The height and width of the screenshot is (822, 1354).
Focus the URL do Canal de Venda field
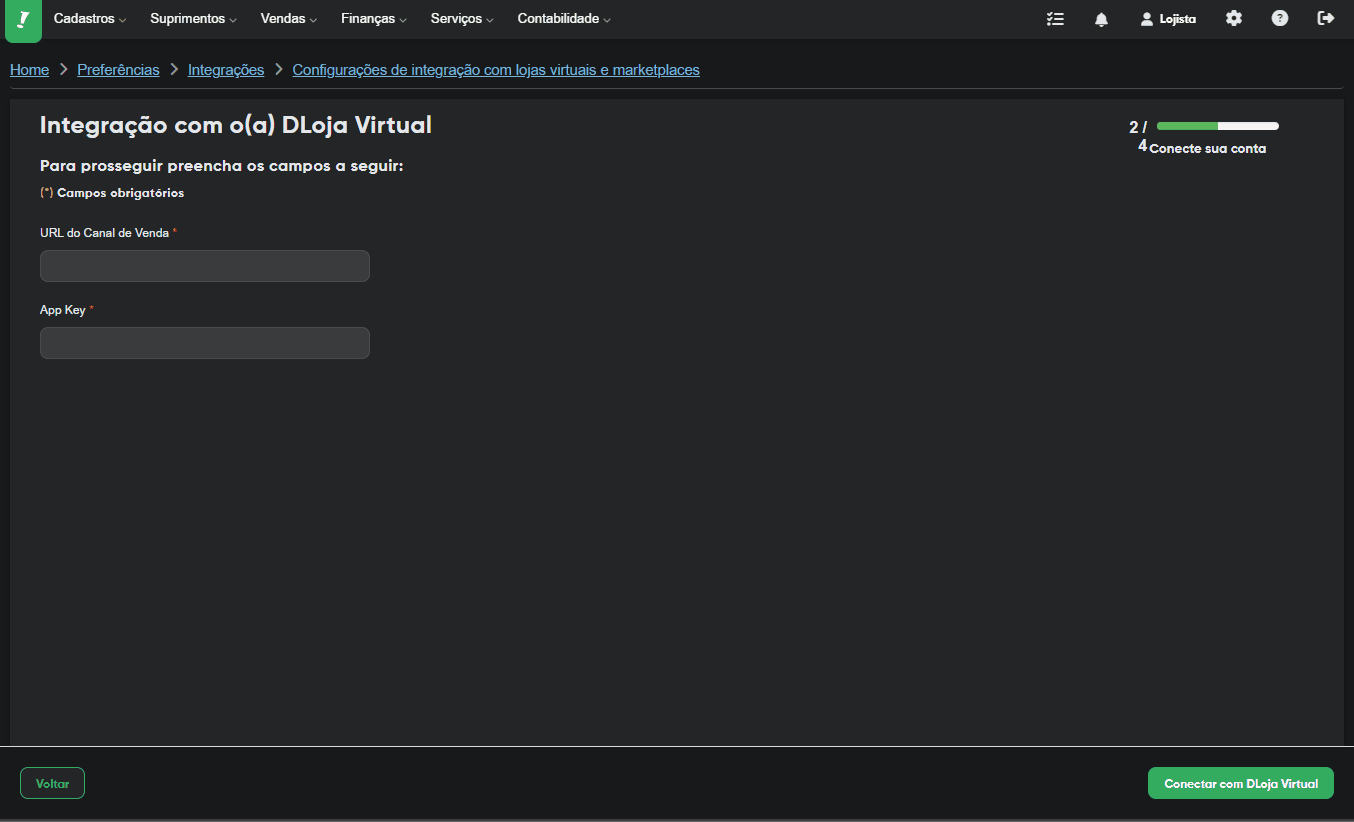coord(205,266)
